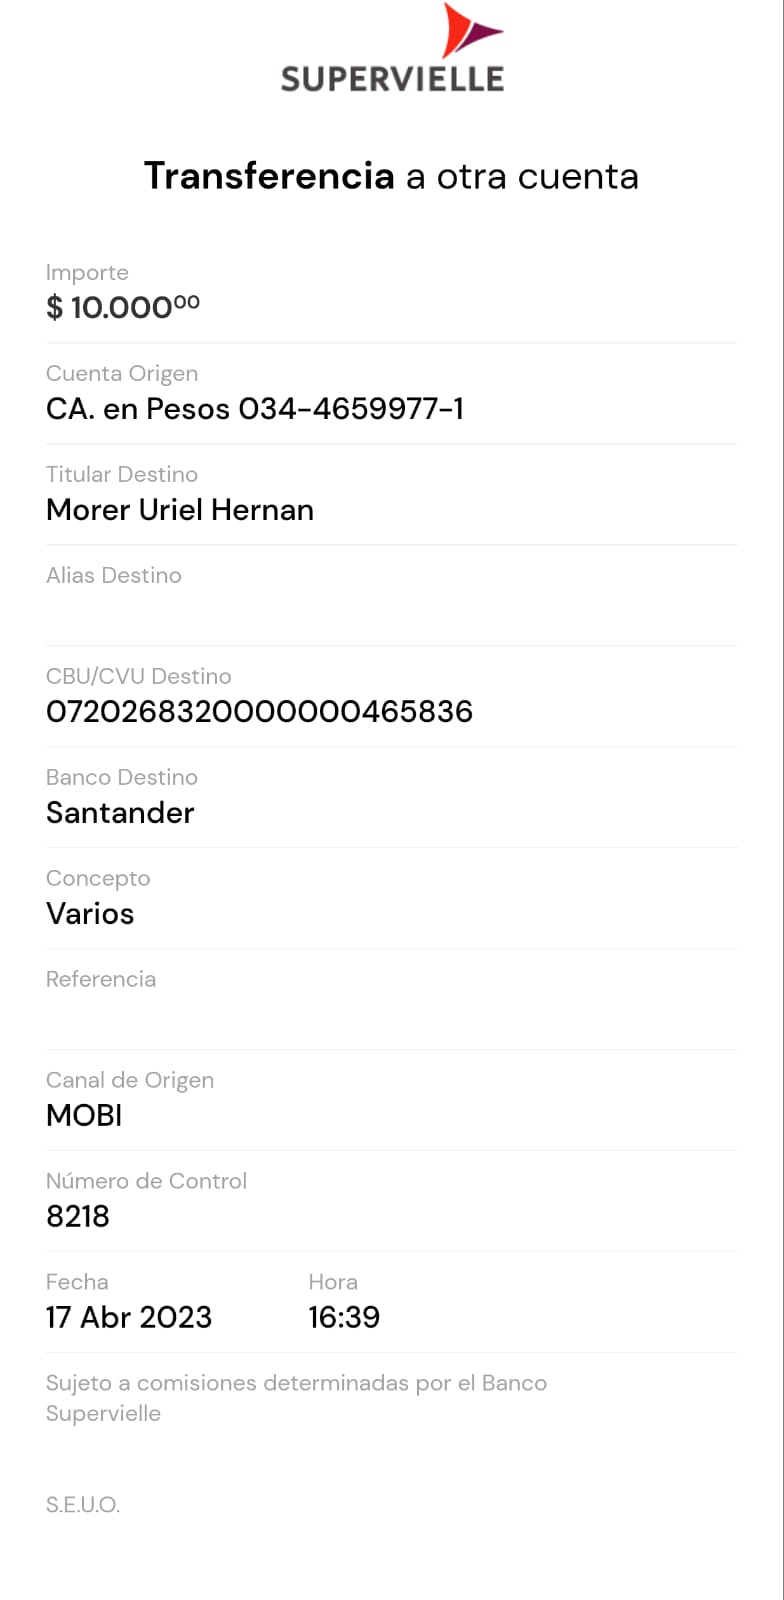The image size is (784, 1600).
Task: Click the Alias Destino label
Action: [114, 576]
